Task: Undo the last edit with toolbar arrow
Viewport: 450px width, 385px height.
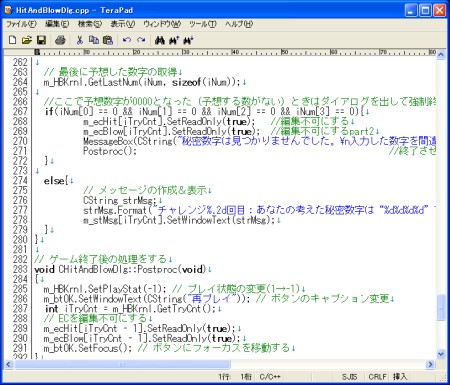Action: (127, 40)
